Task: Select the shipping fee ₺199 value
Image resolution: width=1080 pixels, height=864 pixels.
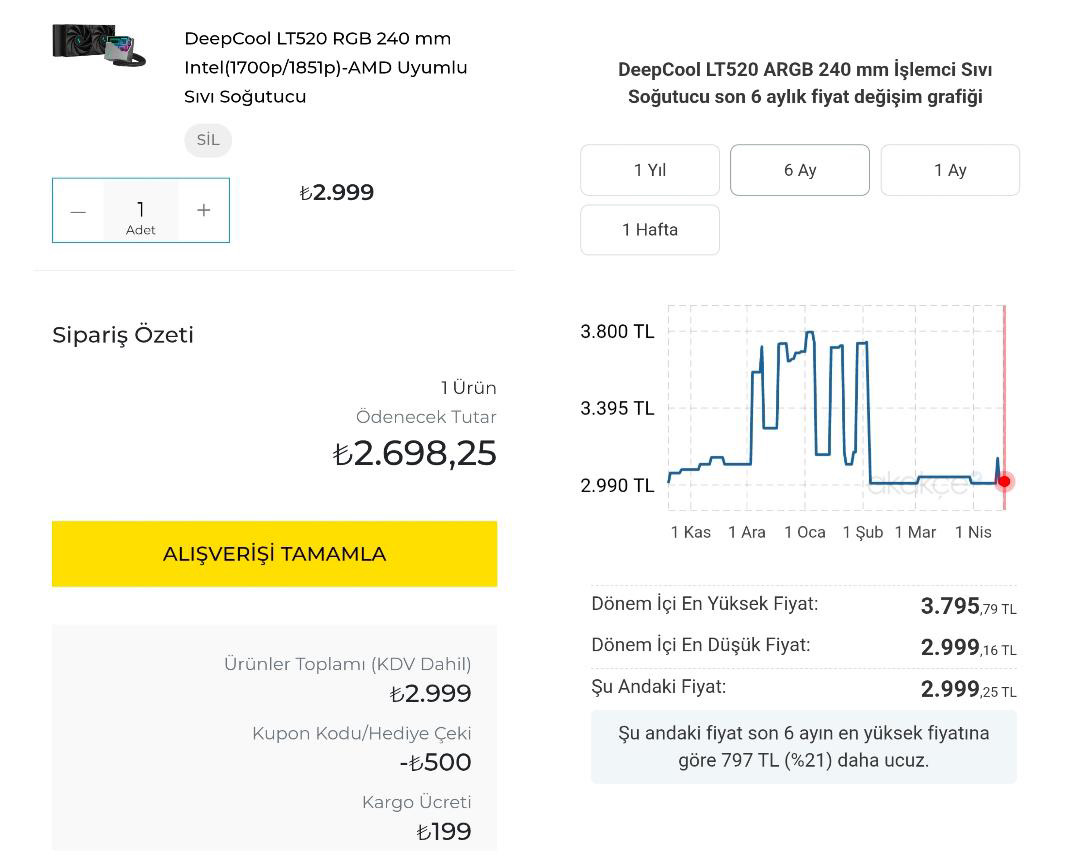Action: (444, 832)
